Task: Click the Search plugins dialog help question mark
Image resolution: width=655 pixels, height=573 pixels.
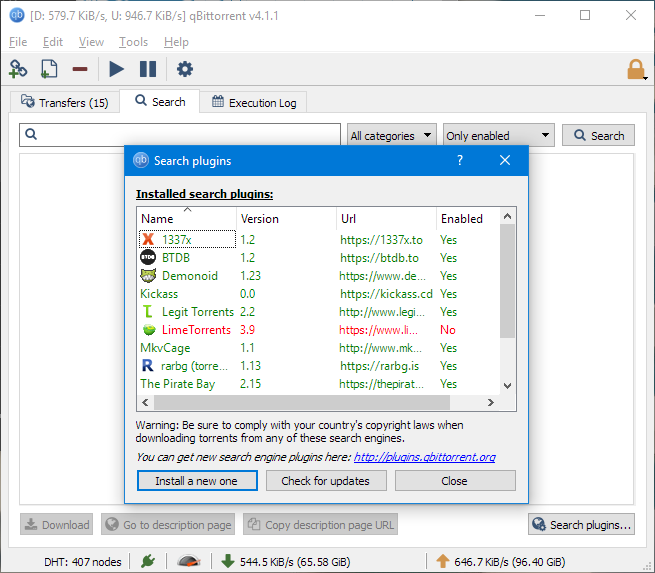Action: coord(460,160)
